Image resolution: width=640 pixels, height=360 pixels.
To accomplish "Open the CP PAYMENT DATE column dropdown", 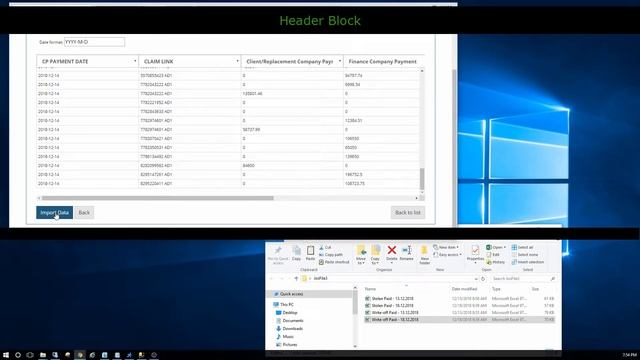I will coord(135,61).
